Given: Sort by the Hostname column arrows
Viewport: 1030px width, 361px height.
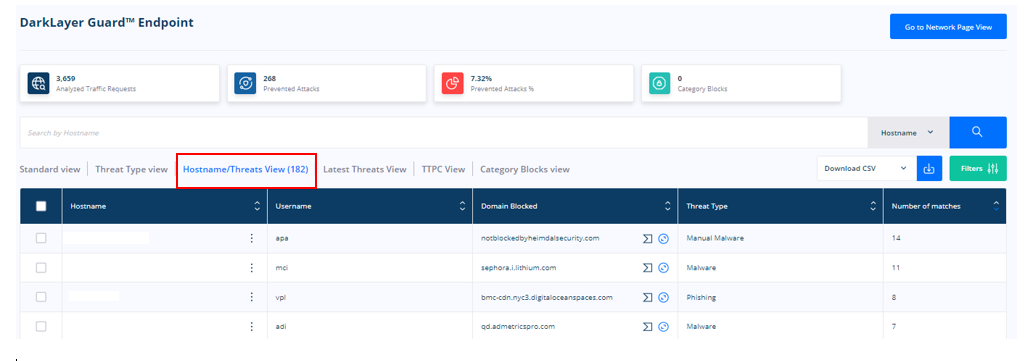Looking at the screenshot, I should coord(257,206).
